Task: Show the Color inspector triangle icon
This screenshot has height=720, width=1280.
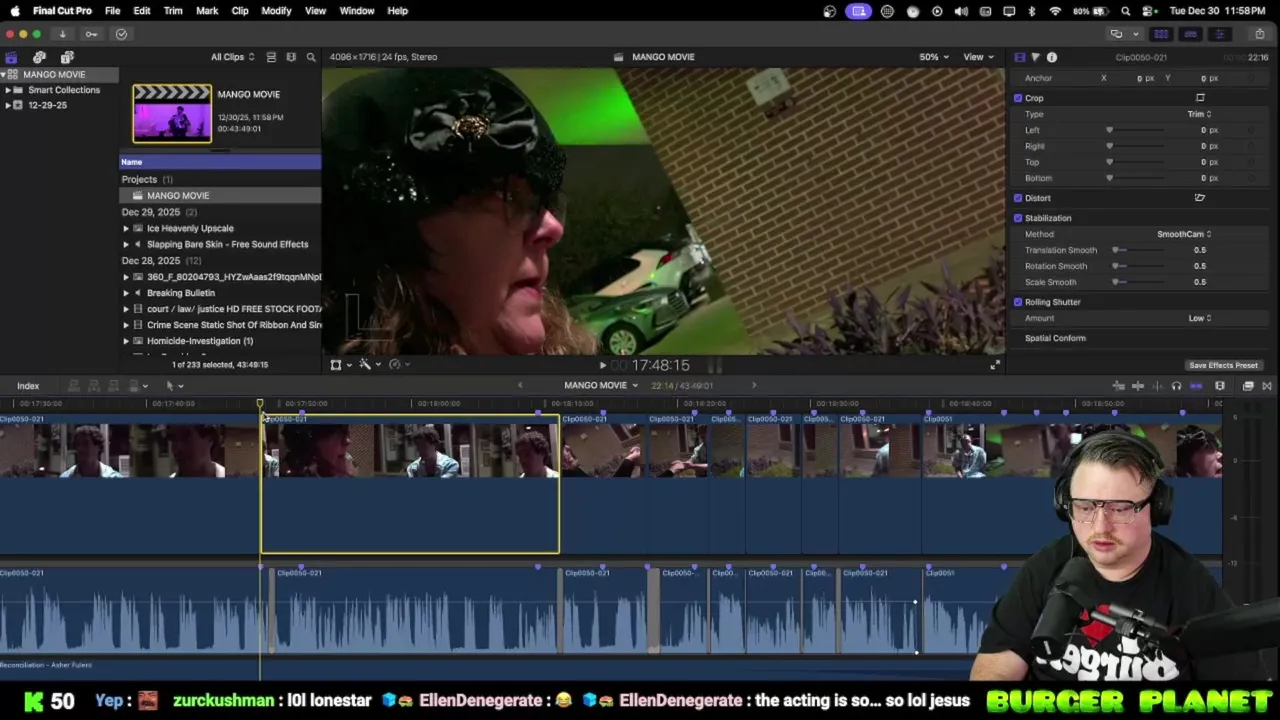Action: (x=1035, y=57)
